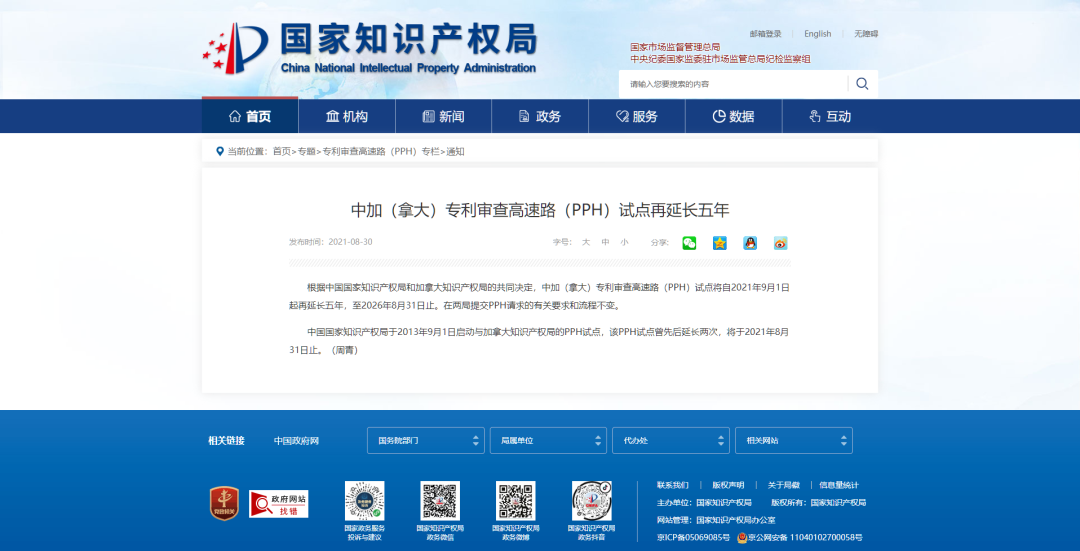
Task: Click 联系我们 in footer
Action: click(x=672, y=485)
